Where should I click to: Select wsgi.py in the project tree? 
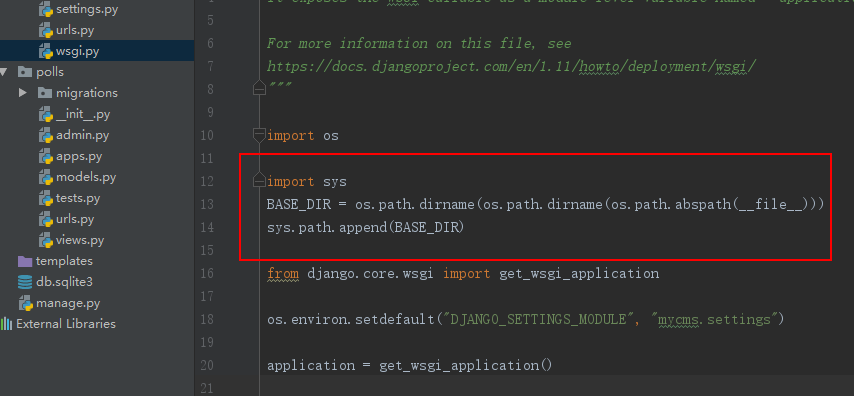point(77,51)
